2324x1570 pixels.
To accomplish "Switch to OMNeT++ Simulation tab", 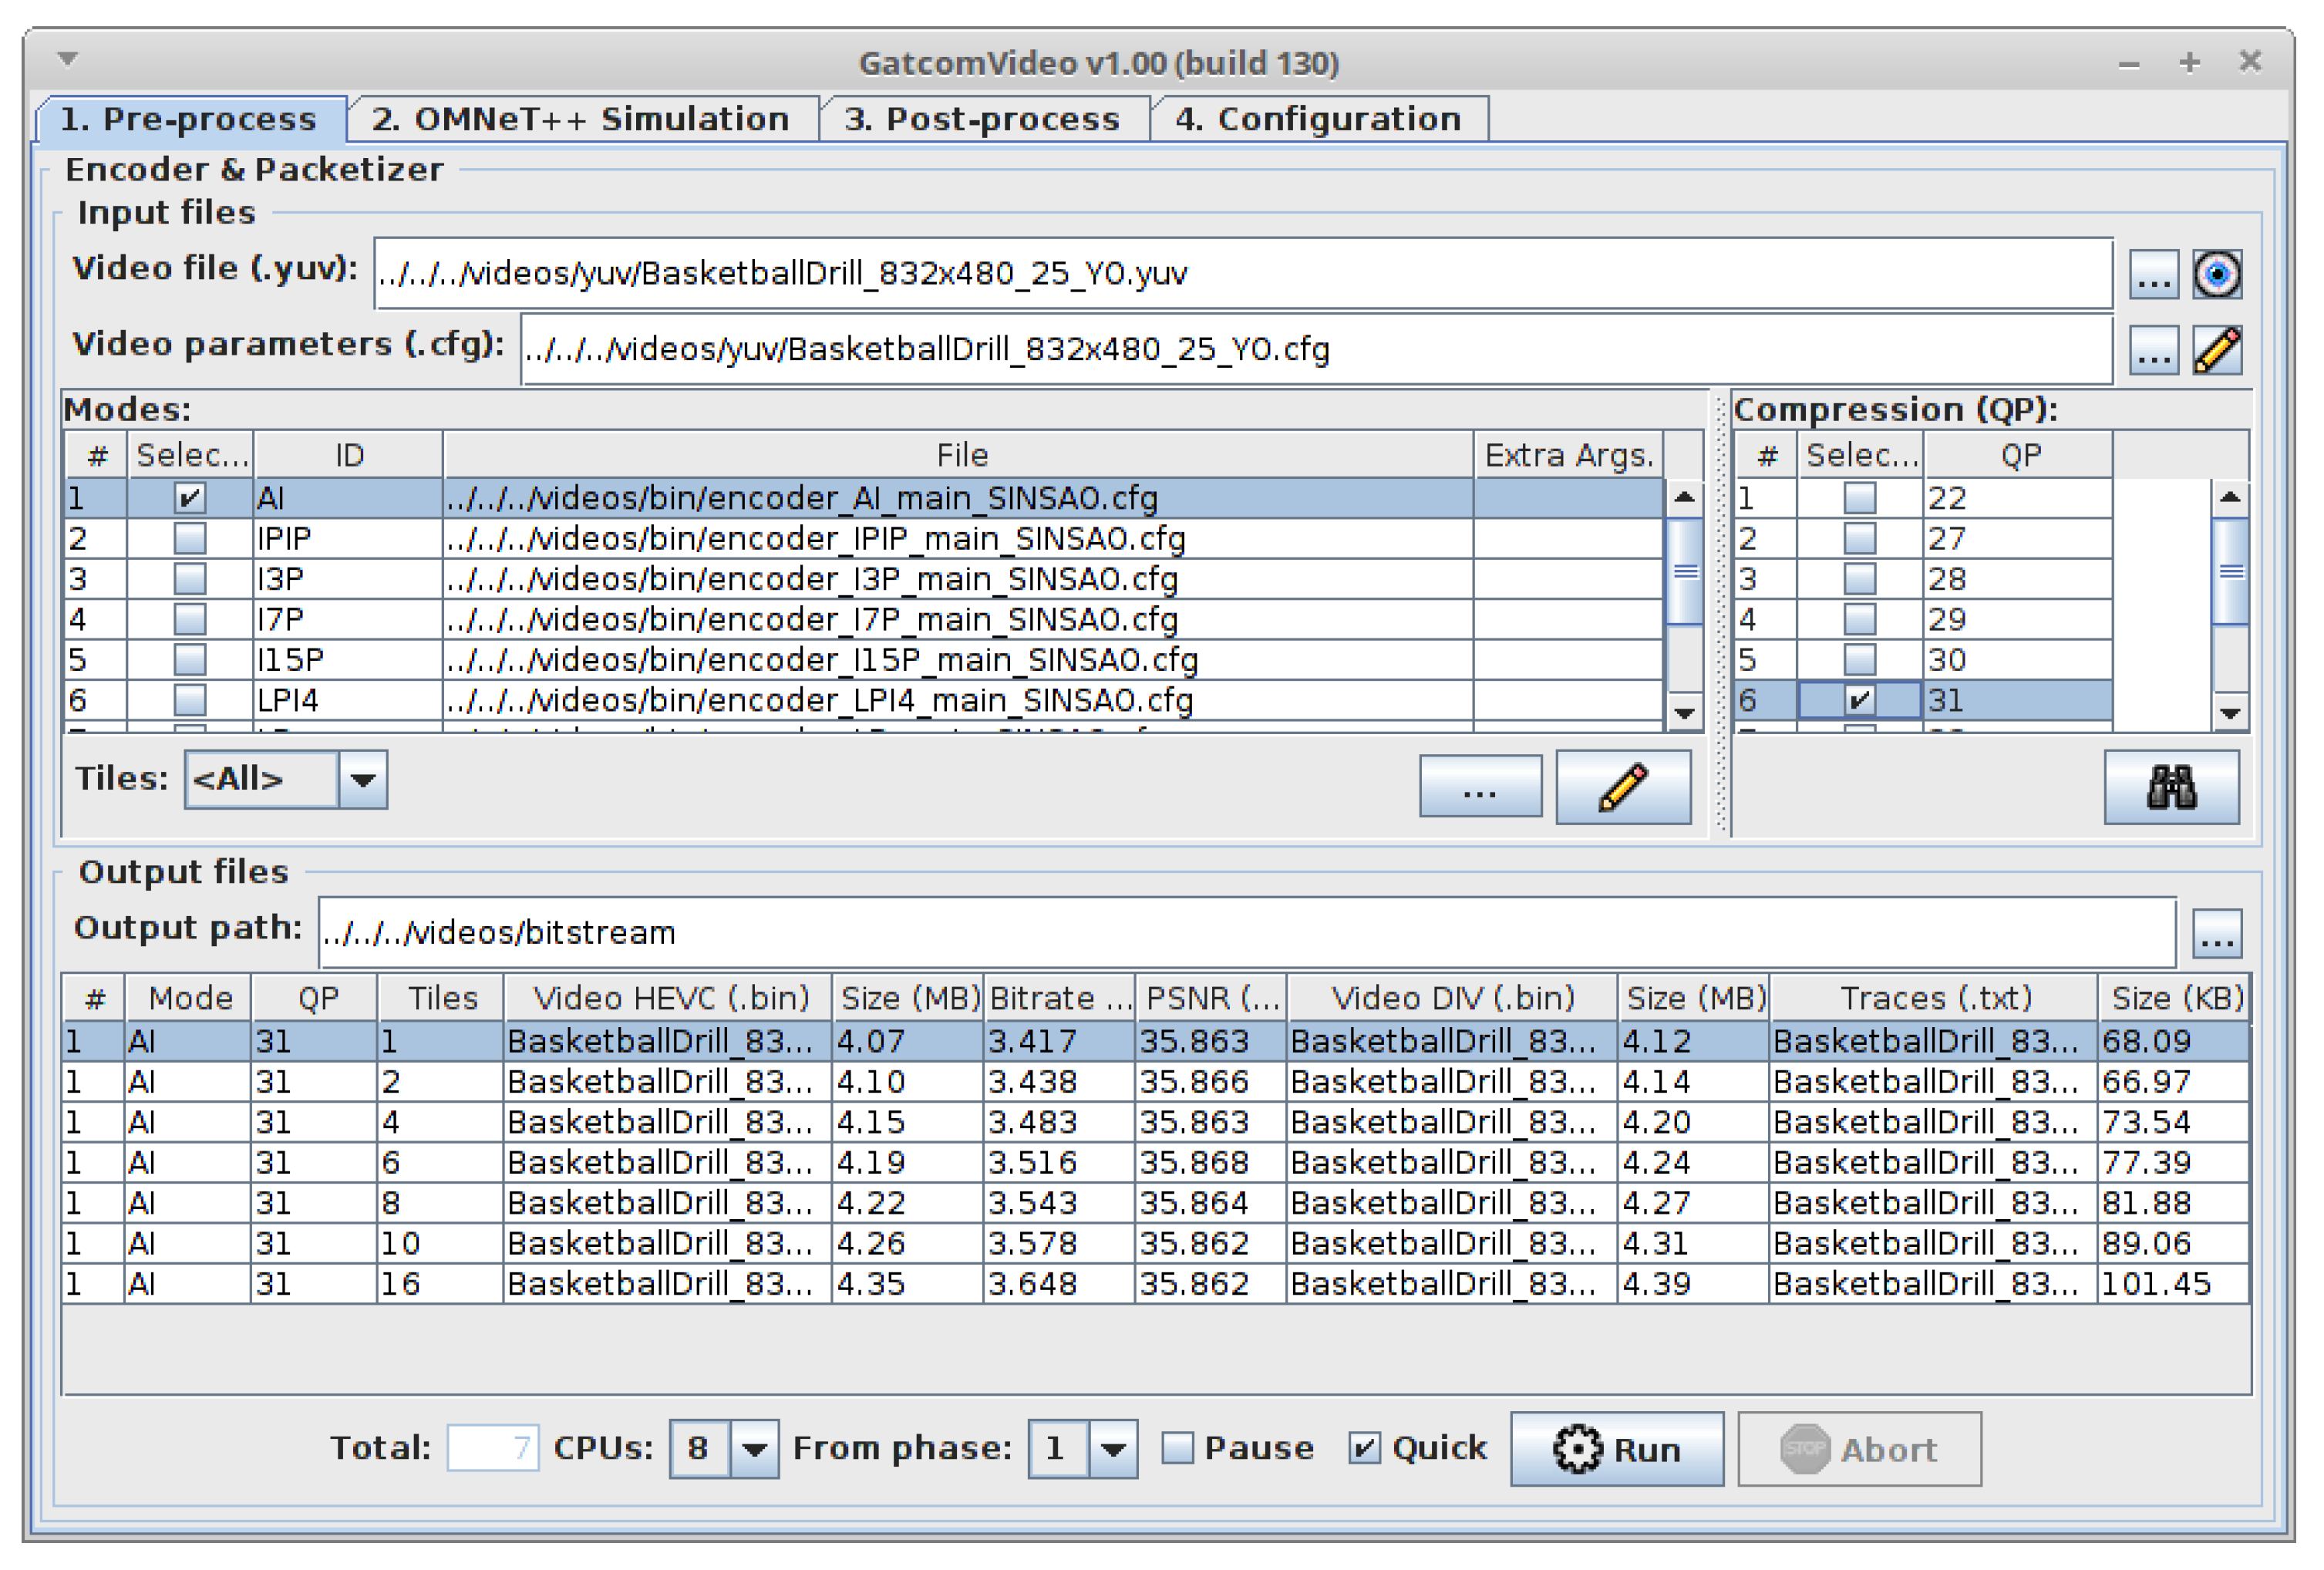I will pos(581,119).
